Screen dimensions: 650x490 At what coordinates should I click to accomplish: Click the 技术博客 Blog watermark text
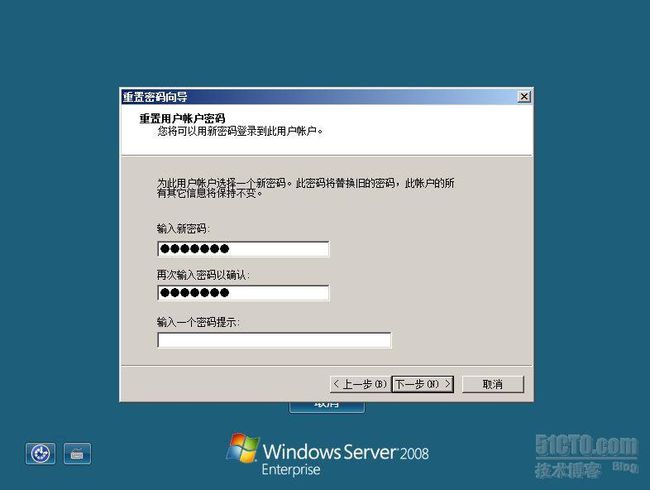[x=586, y=470]
